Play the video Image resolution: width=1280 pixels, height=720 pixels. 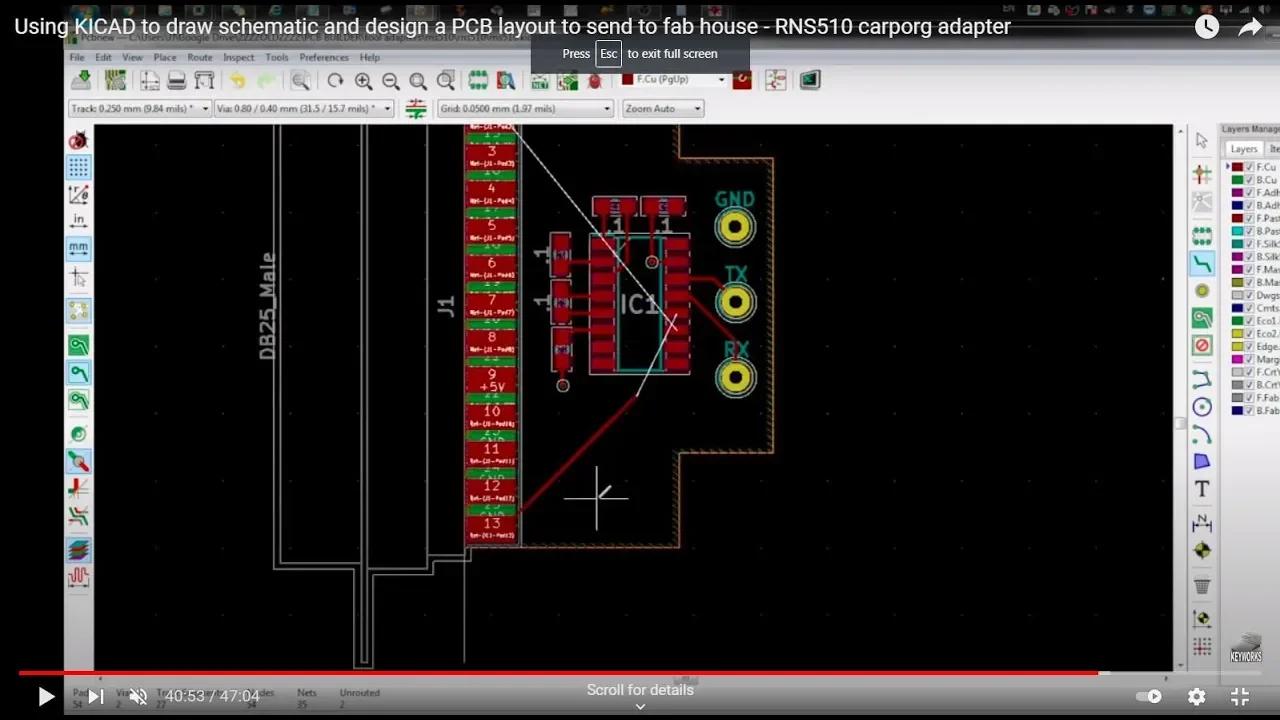coord(45,696)
